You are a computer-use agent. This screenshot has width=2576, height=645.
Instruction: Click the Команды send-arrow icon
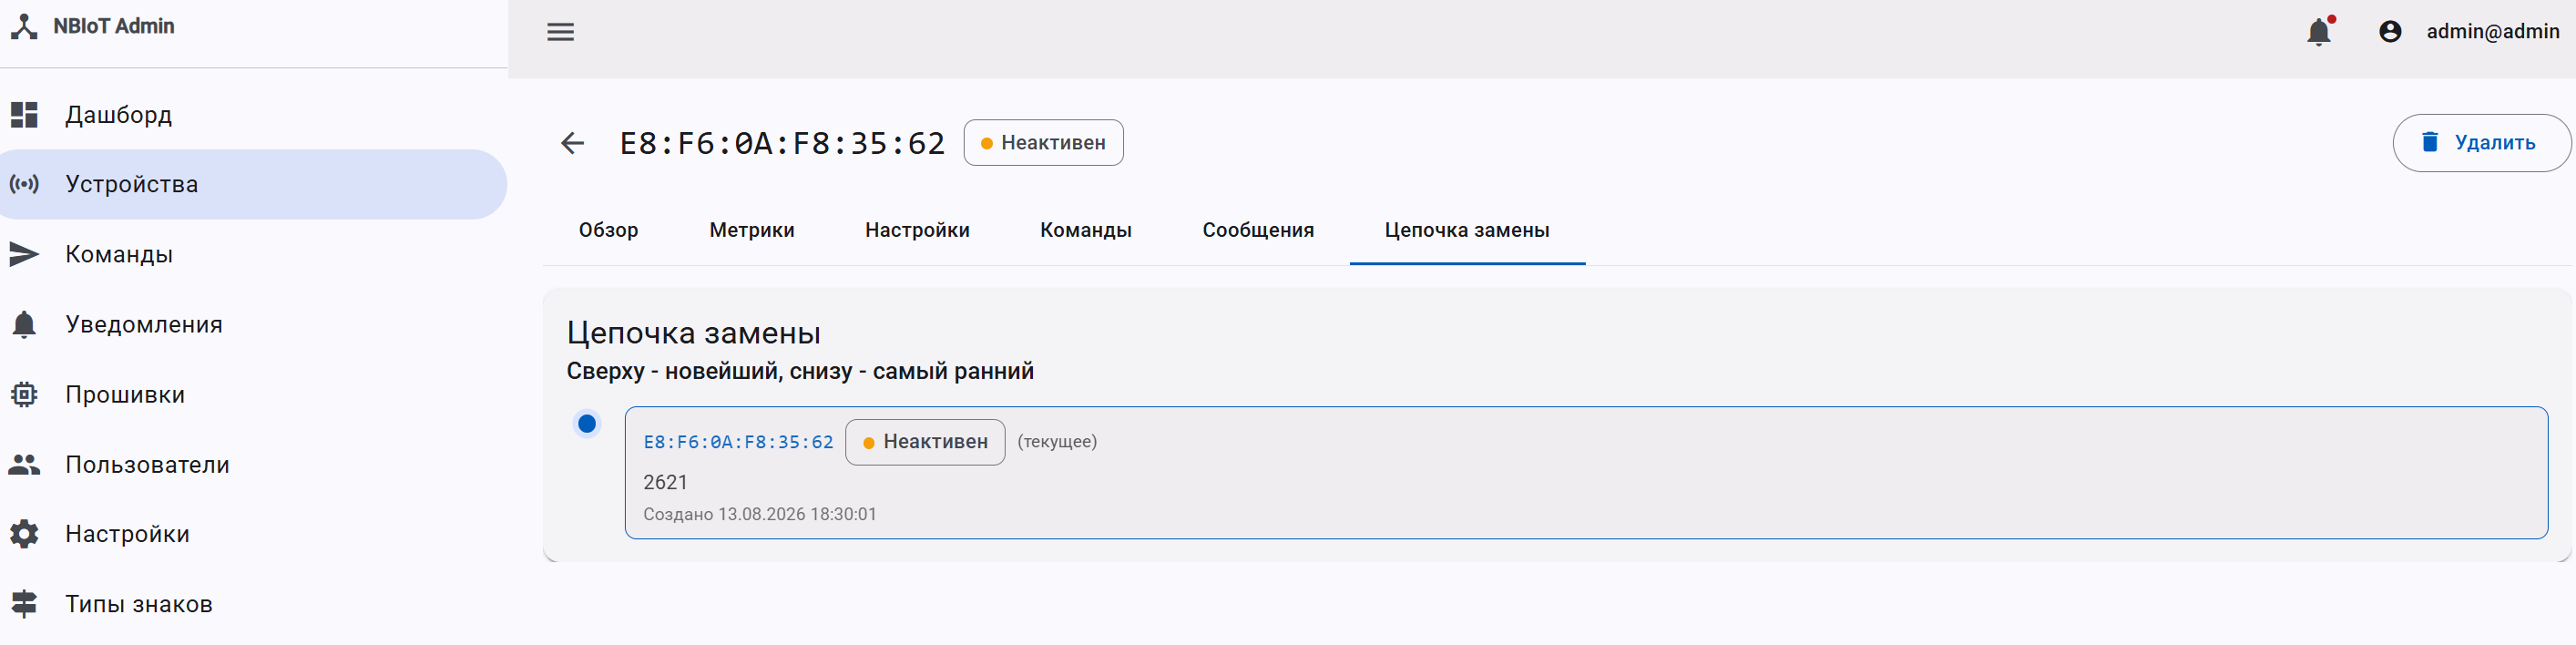click(x=24, y=254)
